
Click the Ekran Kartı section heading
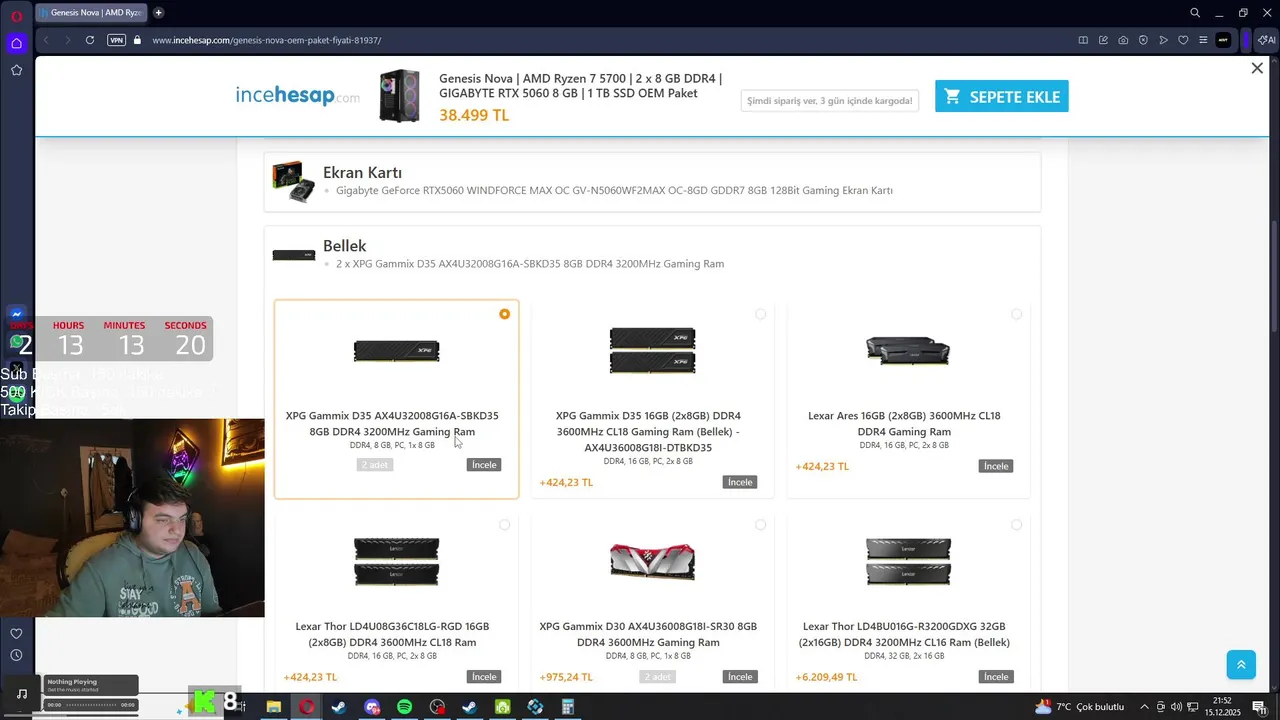[x=362, y=172]
